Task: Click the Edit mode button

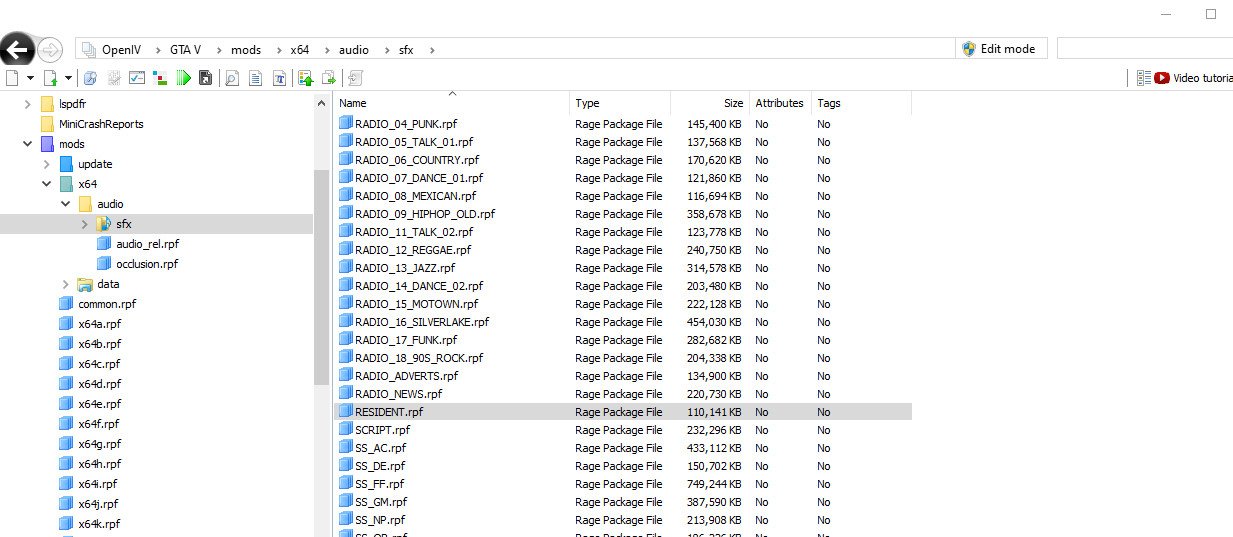Action: pyautogui.click(x=1002, y=48)
